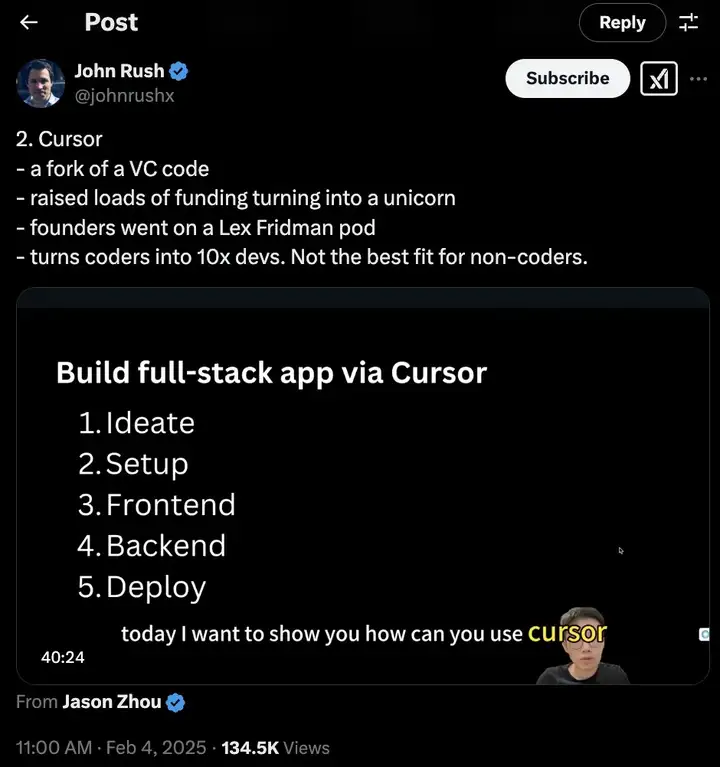Click the 40:24 video duration label

pos(63,658)
